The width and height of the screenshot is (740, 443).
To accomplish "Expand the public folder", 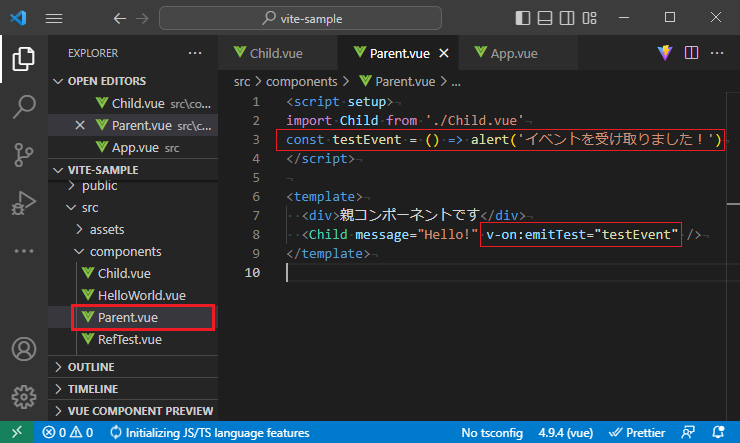I will pos(133,186).
